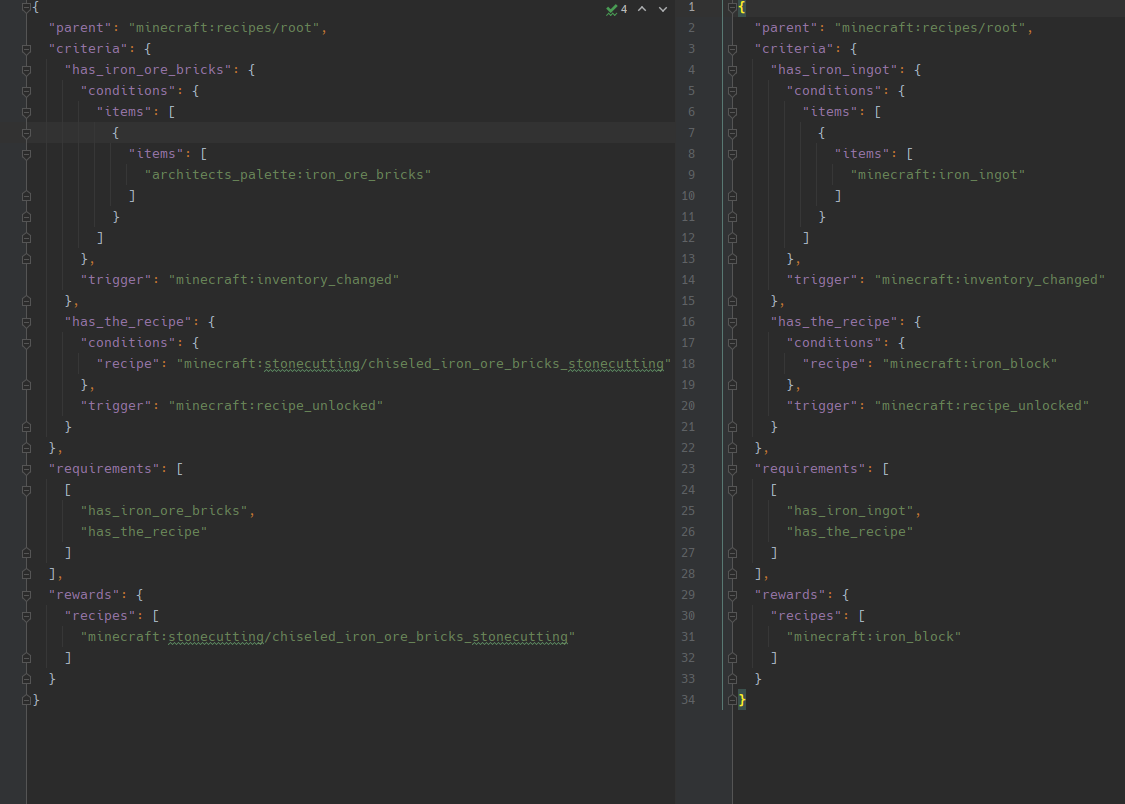This screenshot has height=804, width=1125.
Task: Click line number 14 in gutter
Action: click(688, 280)
